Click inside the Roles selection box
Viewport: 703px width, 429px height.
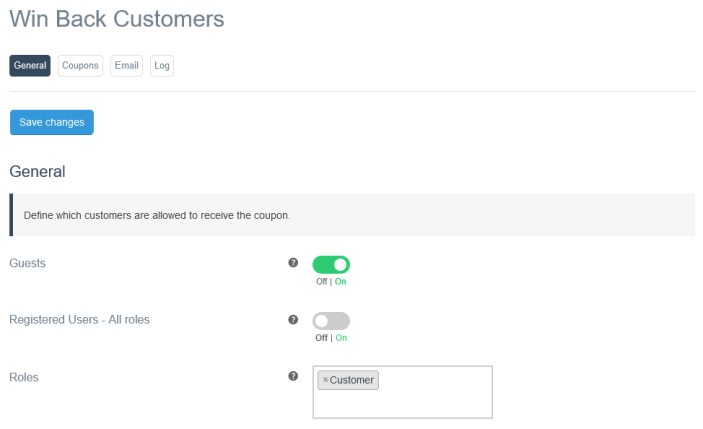coord(430,402)
